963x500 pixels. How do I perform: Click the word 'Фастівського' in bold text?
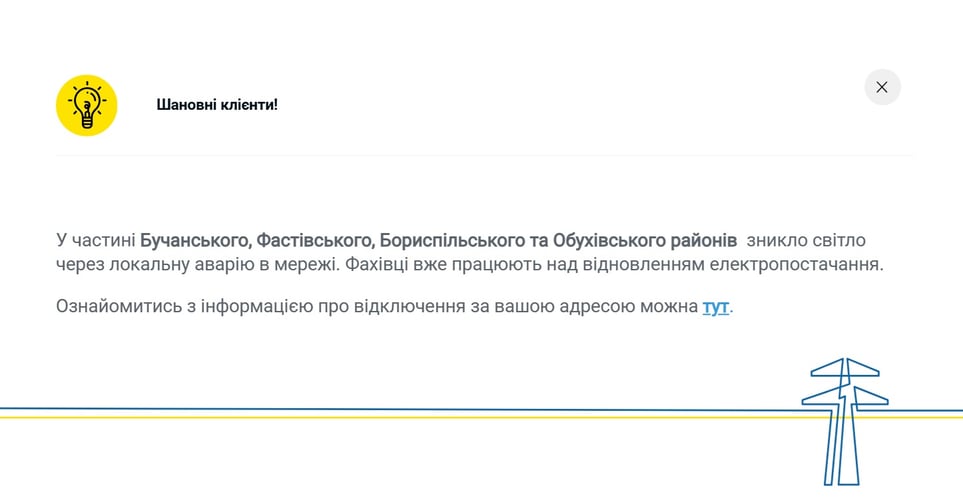[314, 241]
